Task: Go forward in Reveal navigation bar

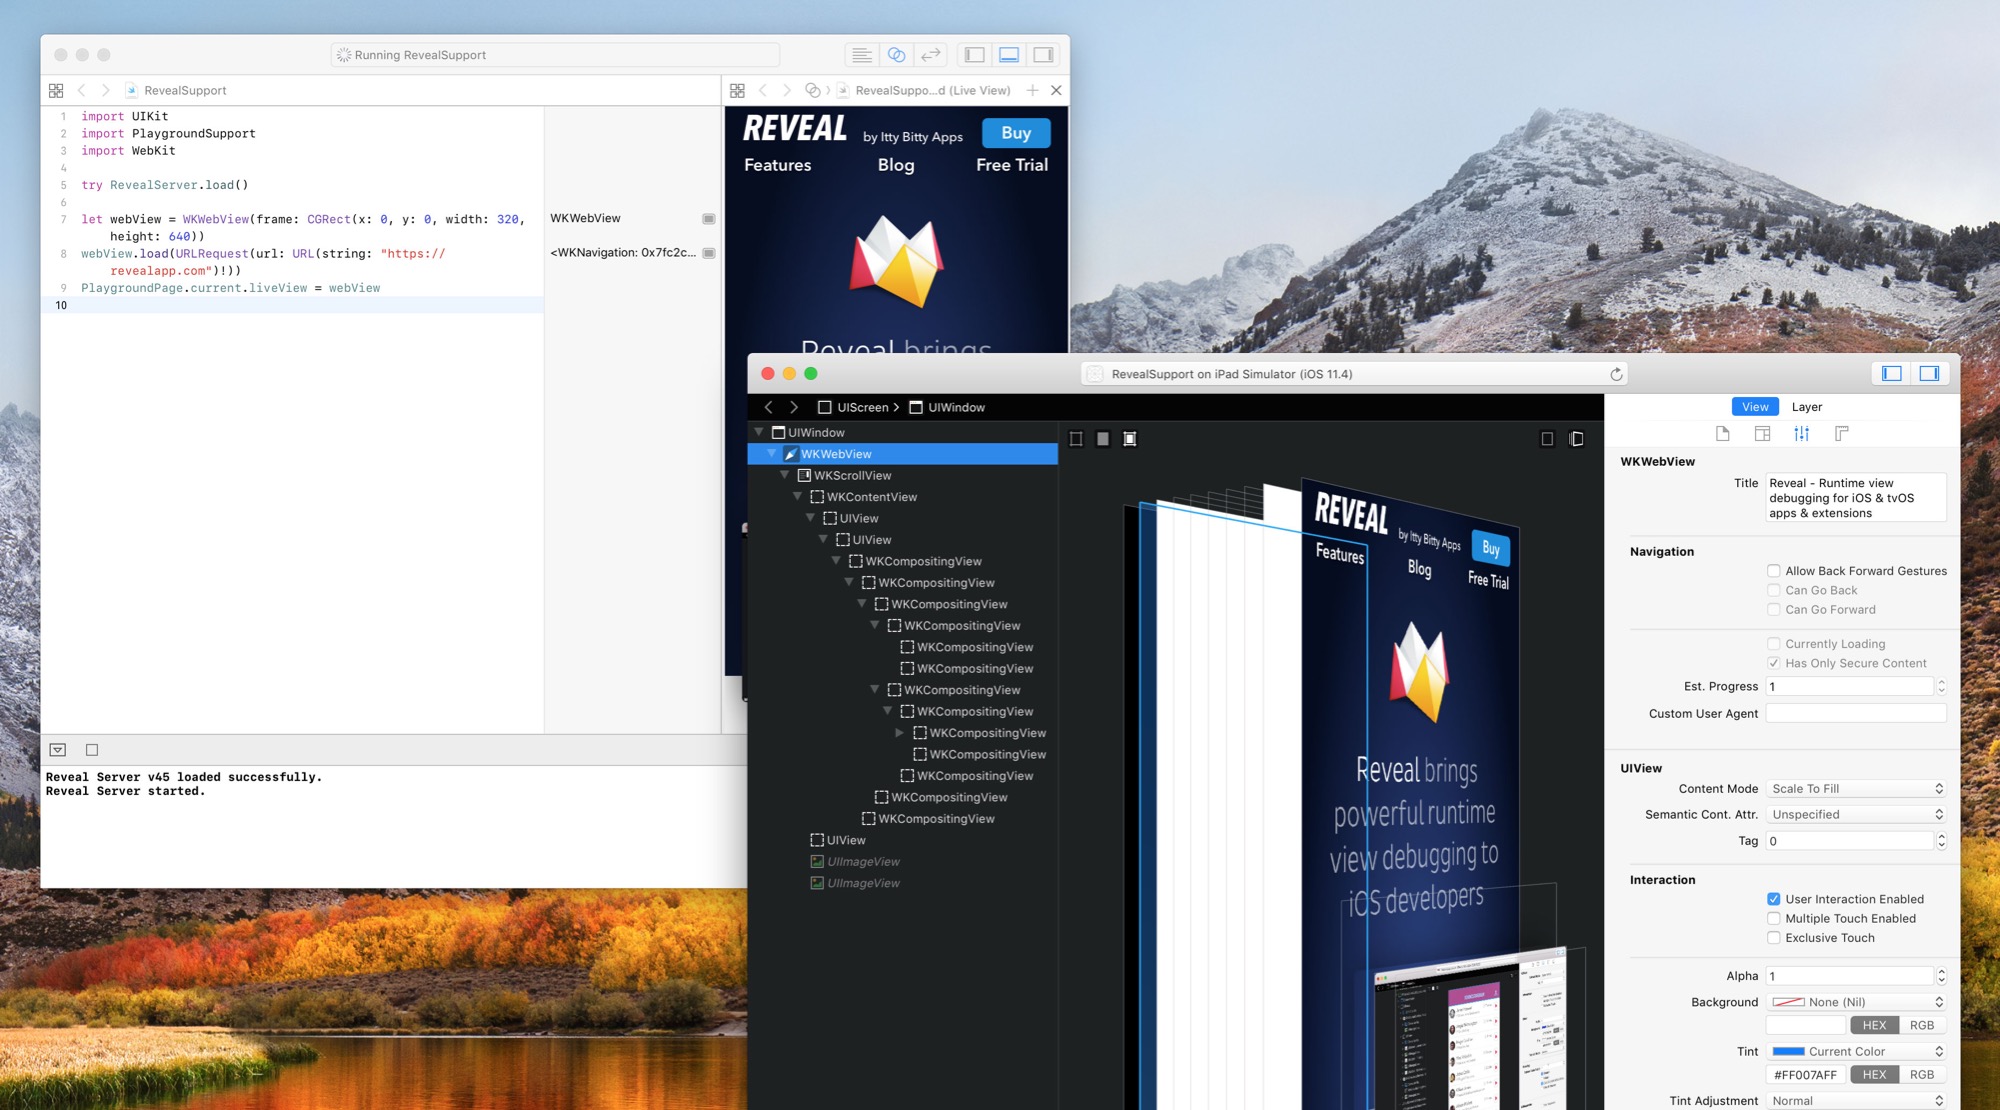Action: pos(794,408)
